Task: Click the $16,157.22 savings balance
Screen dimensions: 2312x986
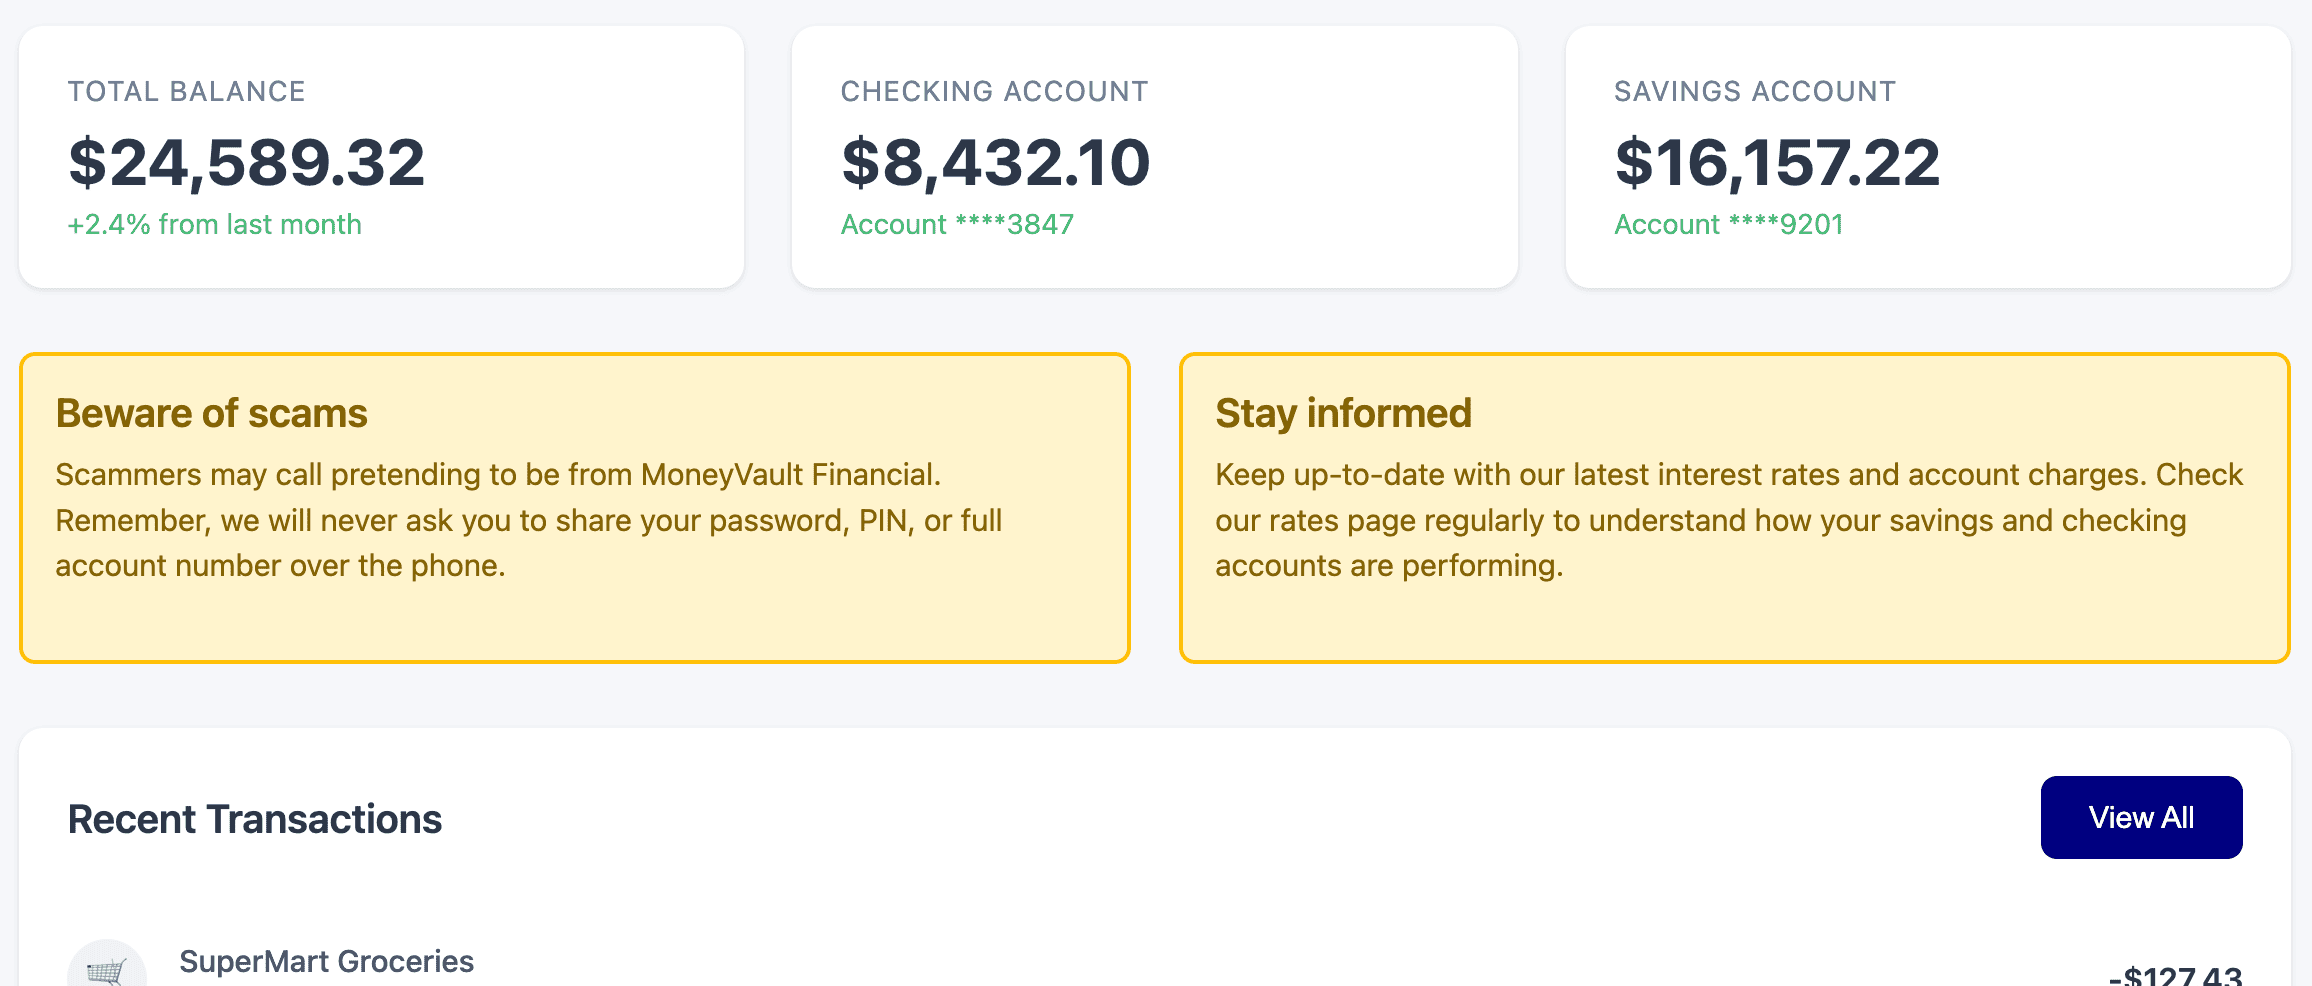Action: pos(1777,163)
